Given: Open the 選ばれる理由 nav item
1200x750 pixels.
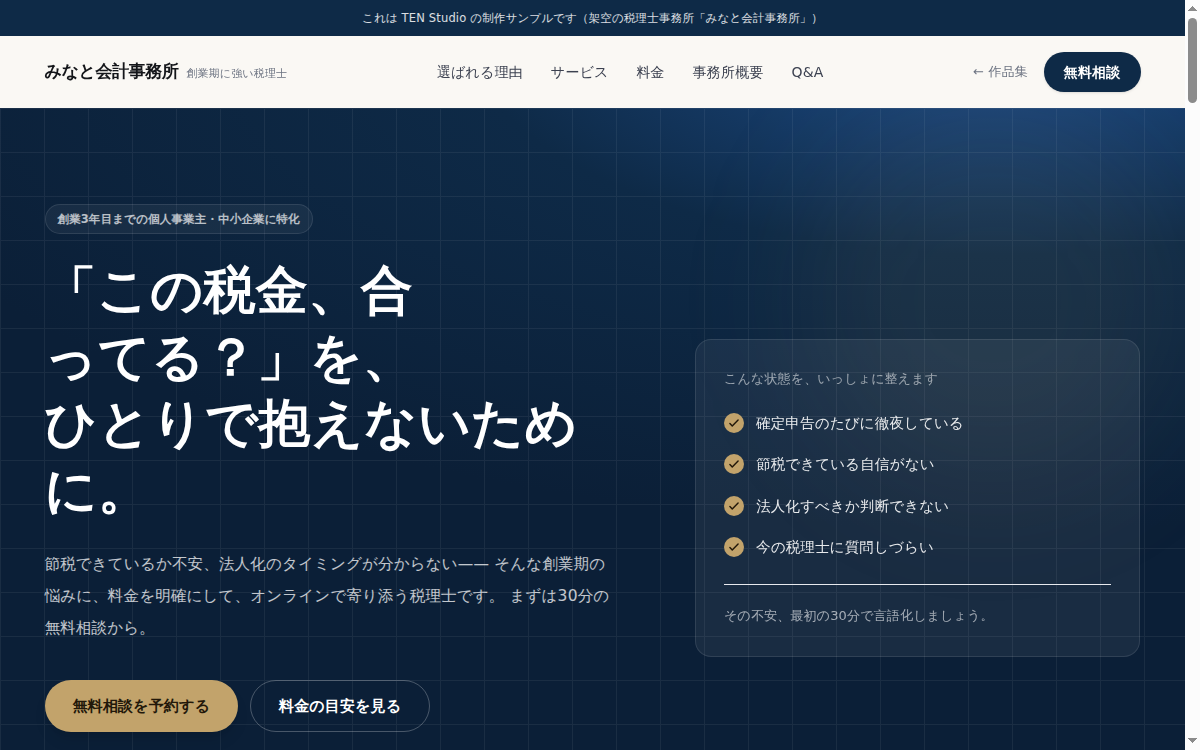Looking at the screenshot, I should (x=480, y=72).
